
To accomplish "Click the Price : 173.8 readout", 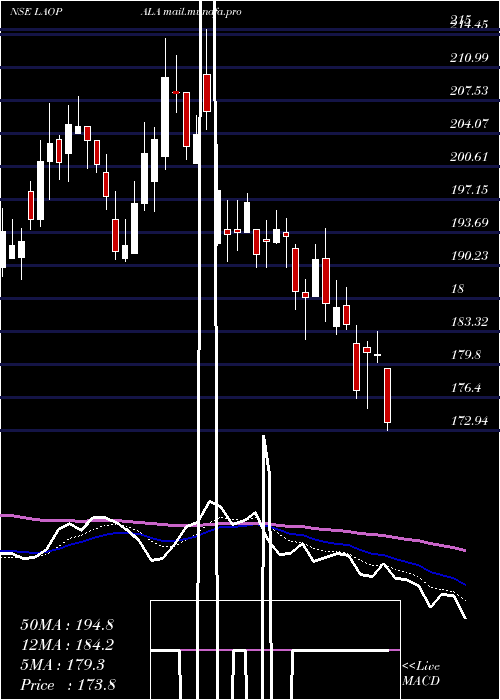I will (x=67, y=685).
